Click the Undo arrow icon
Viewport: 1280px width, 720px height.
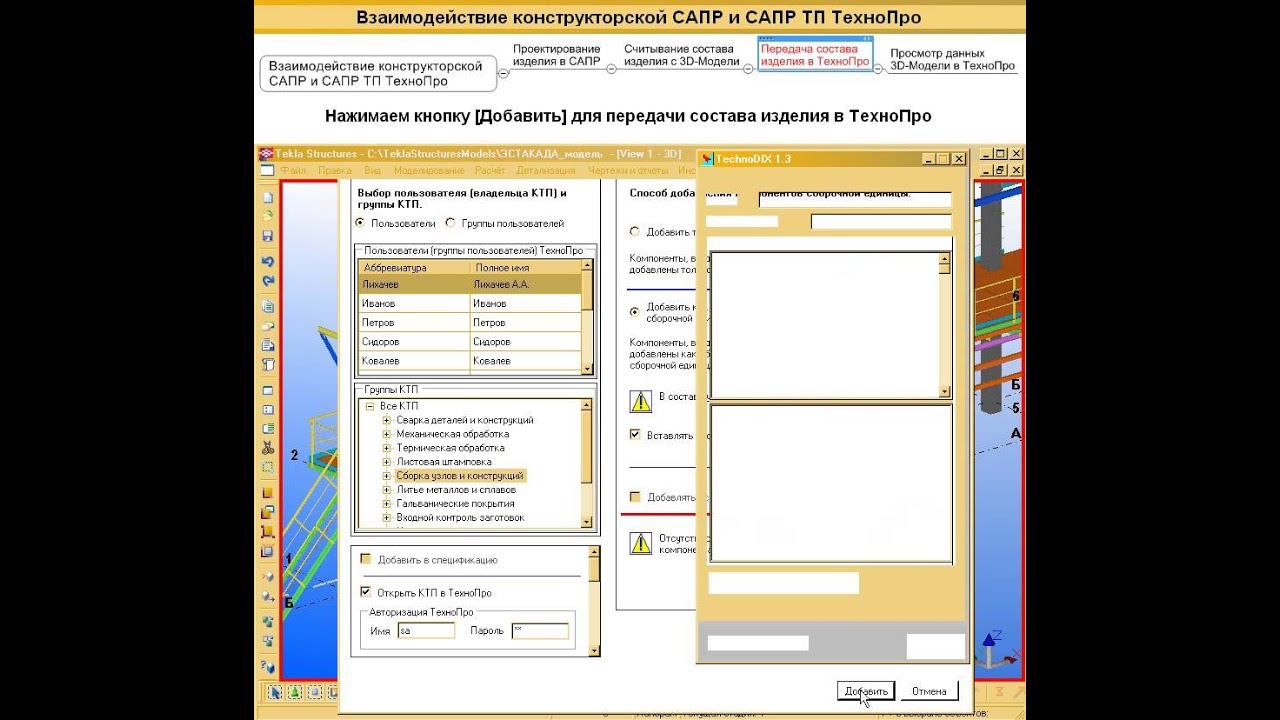pos(268,261)
